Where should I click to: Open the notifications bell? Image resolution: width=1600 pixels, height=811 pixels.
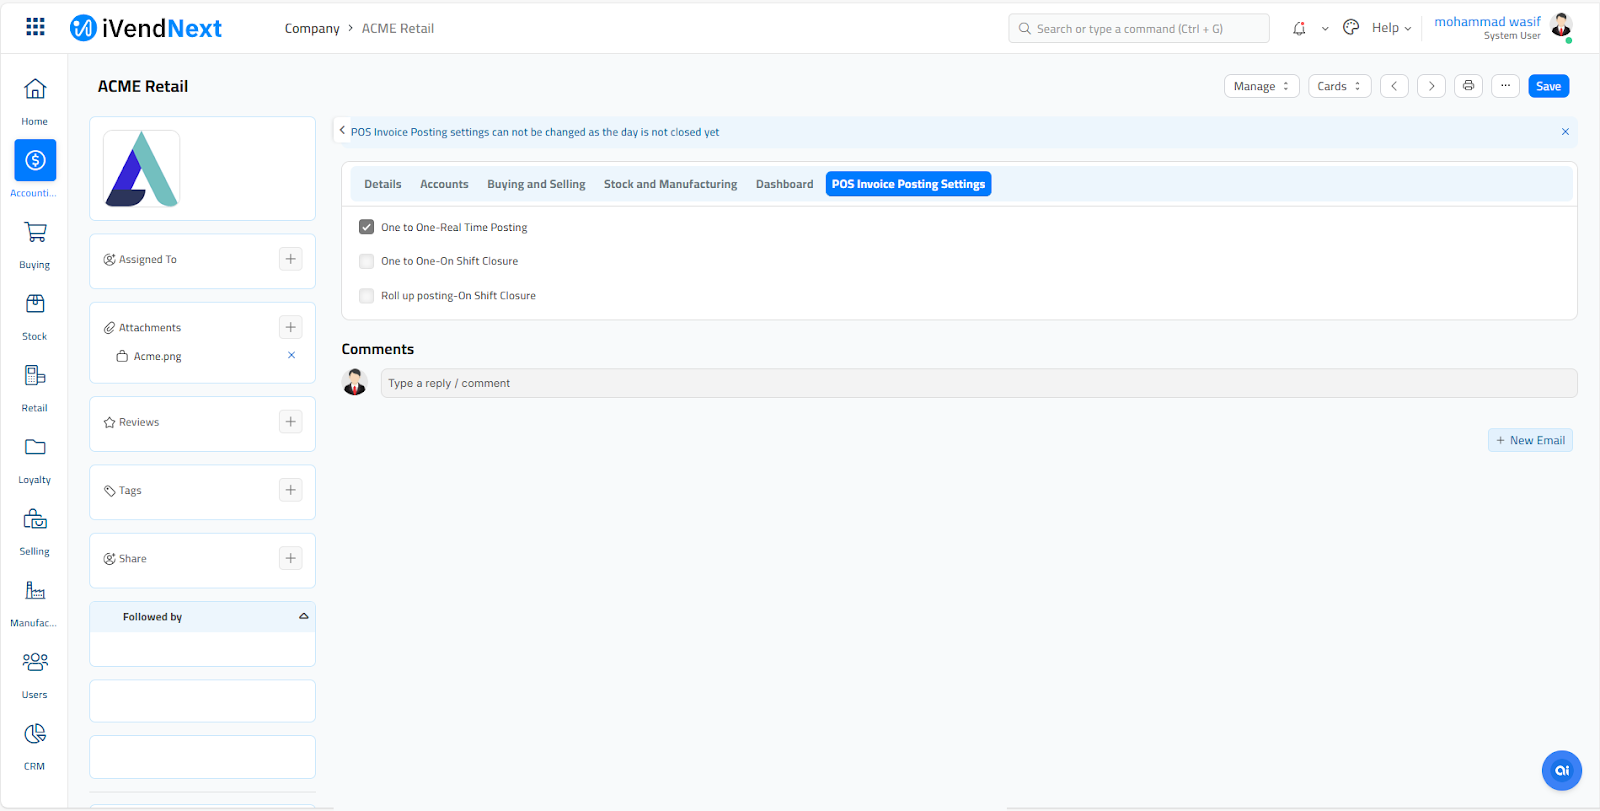point(1299,28)
